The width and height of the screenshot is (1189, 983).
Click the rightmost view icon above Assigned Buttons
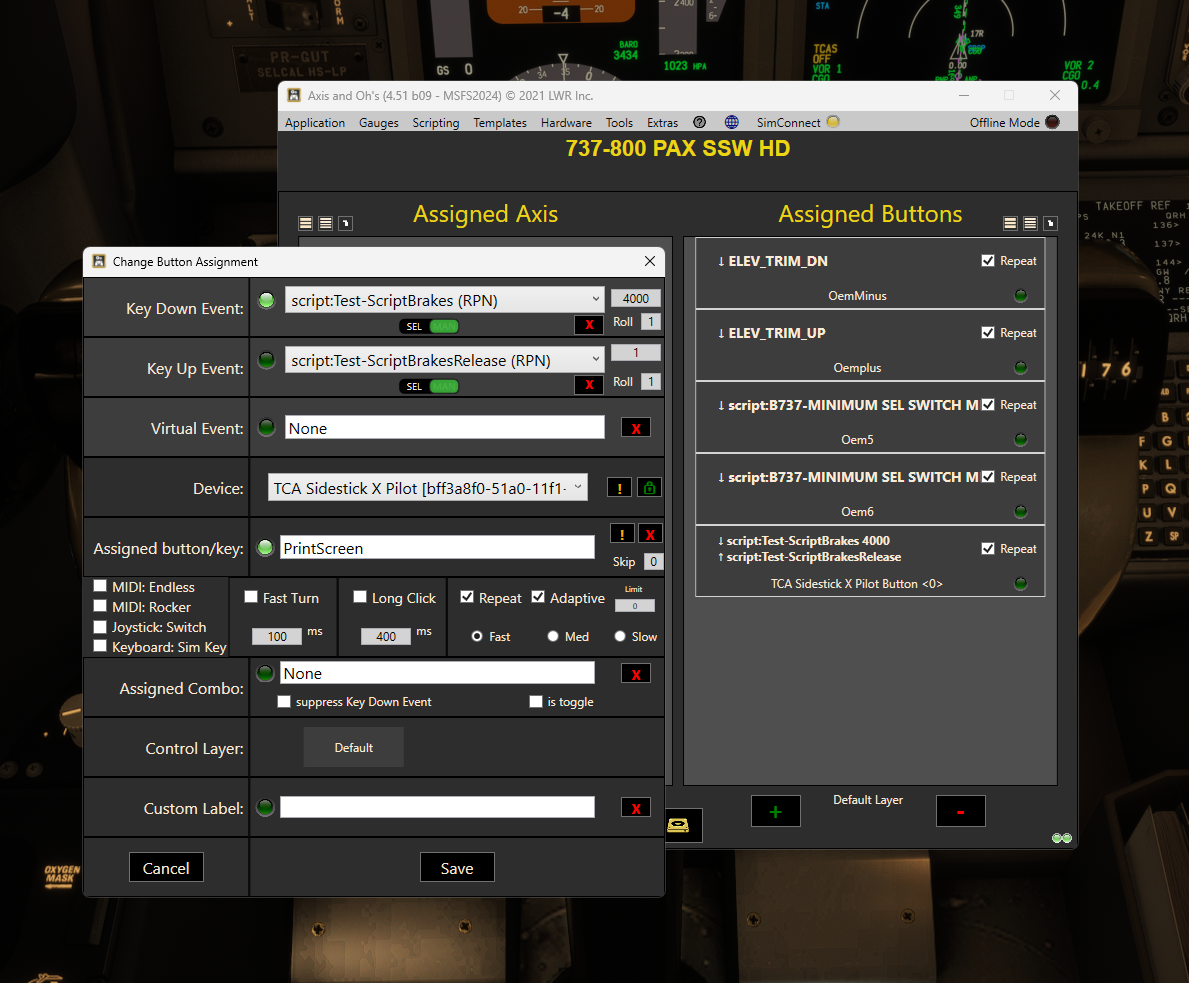coord(1050,223)
